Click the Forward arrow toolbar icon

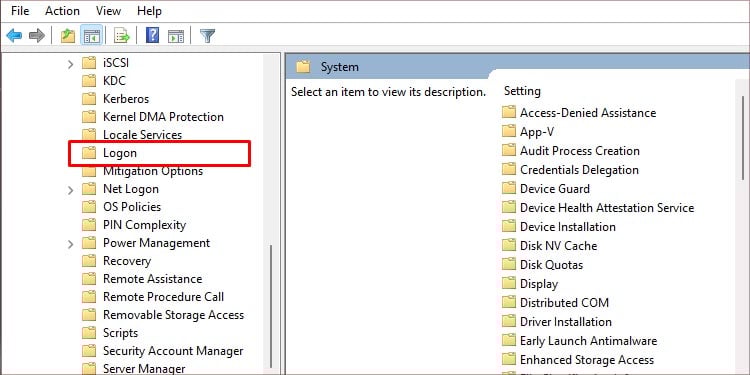37,35
